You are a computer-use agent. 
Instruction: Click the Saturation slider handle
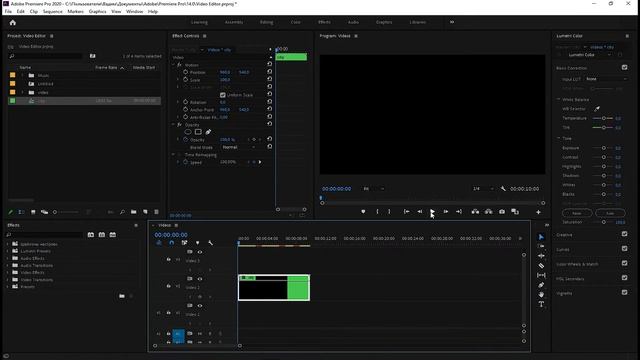604,222
